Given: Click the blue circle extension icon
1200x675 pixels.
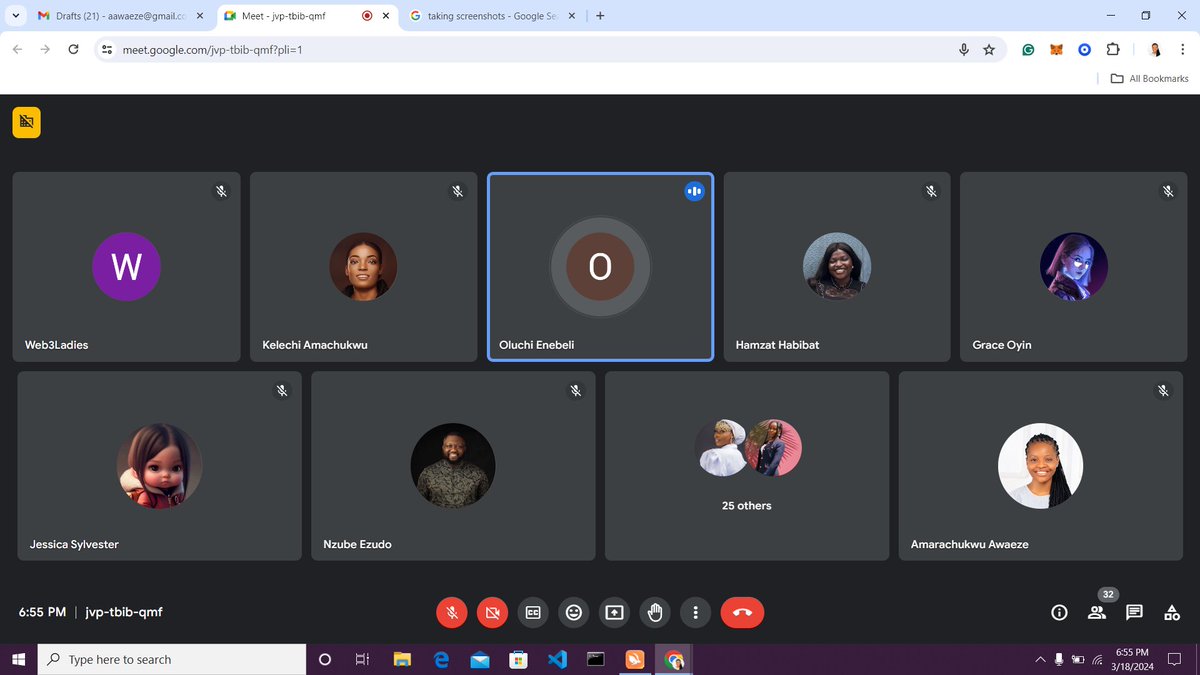Looking at the screenshot, I should click(1084, 49).
